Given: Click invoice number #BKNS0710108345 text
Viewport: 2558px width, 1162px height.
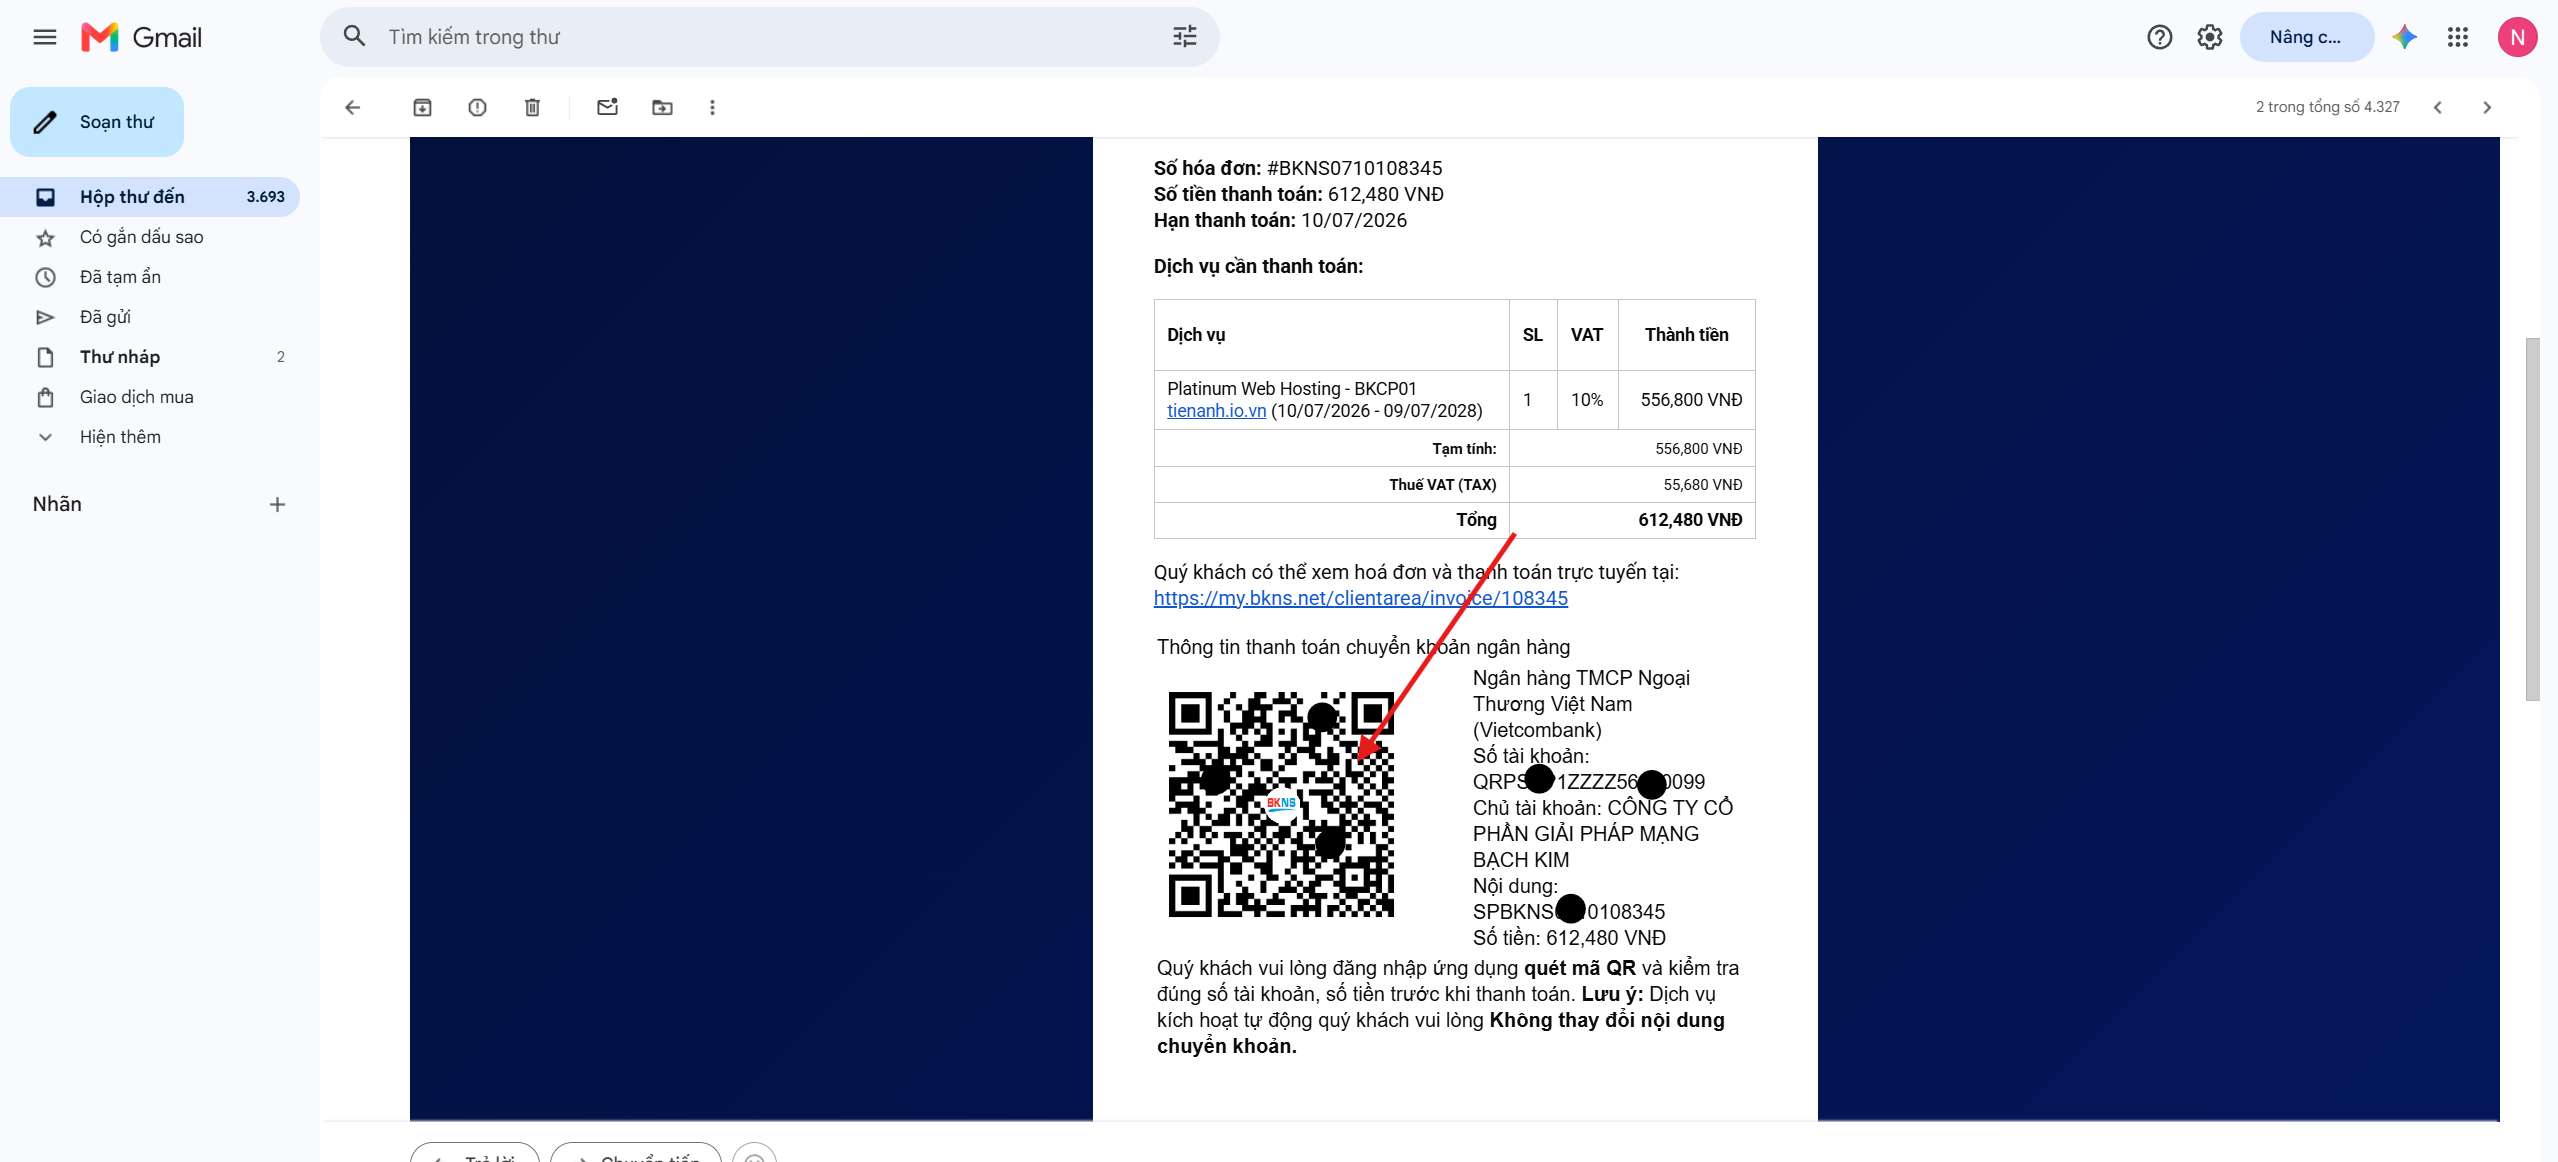Looking at the screenshot, I should (x=1354, y=168).
